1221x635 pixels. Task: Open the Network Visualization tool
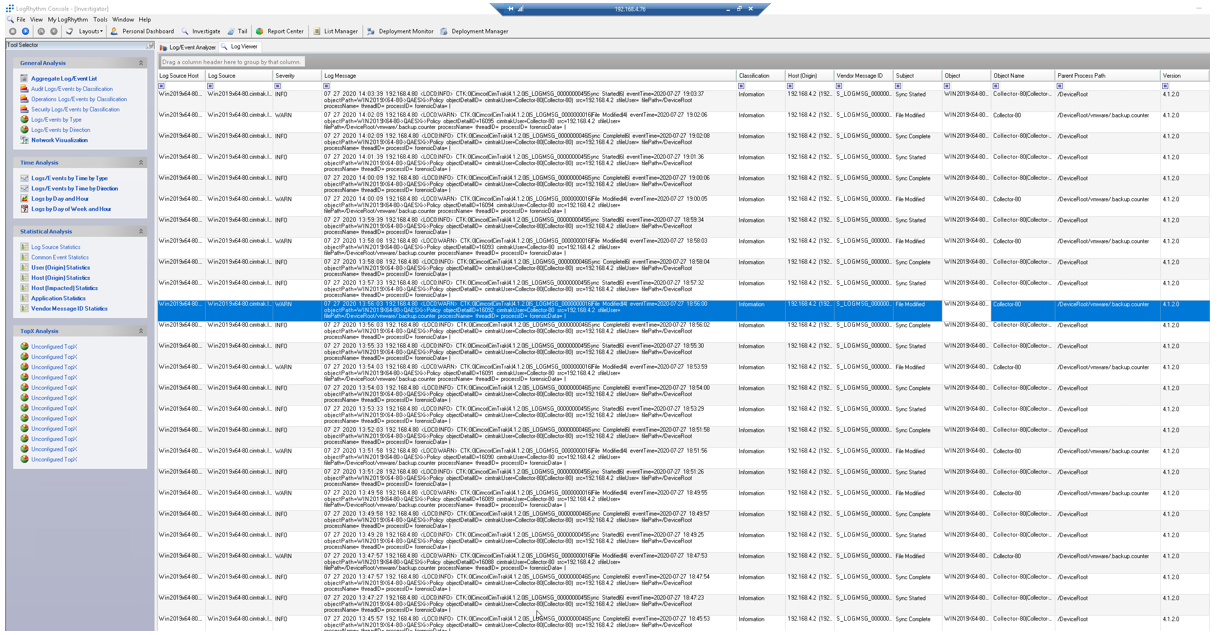click(x=59, y=140)
